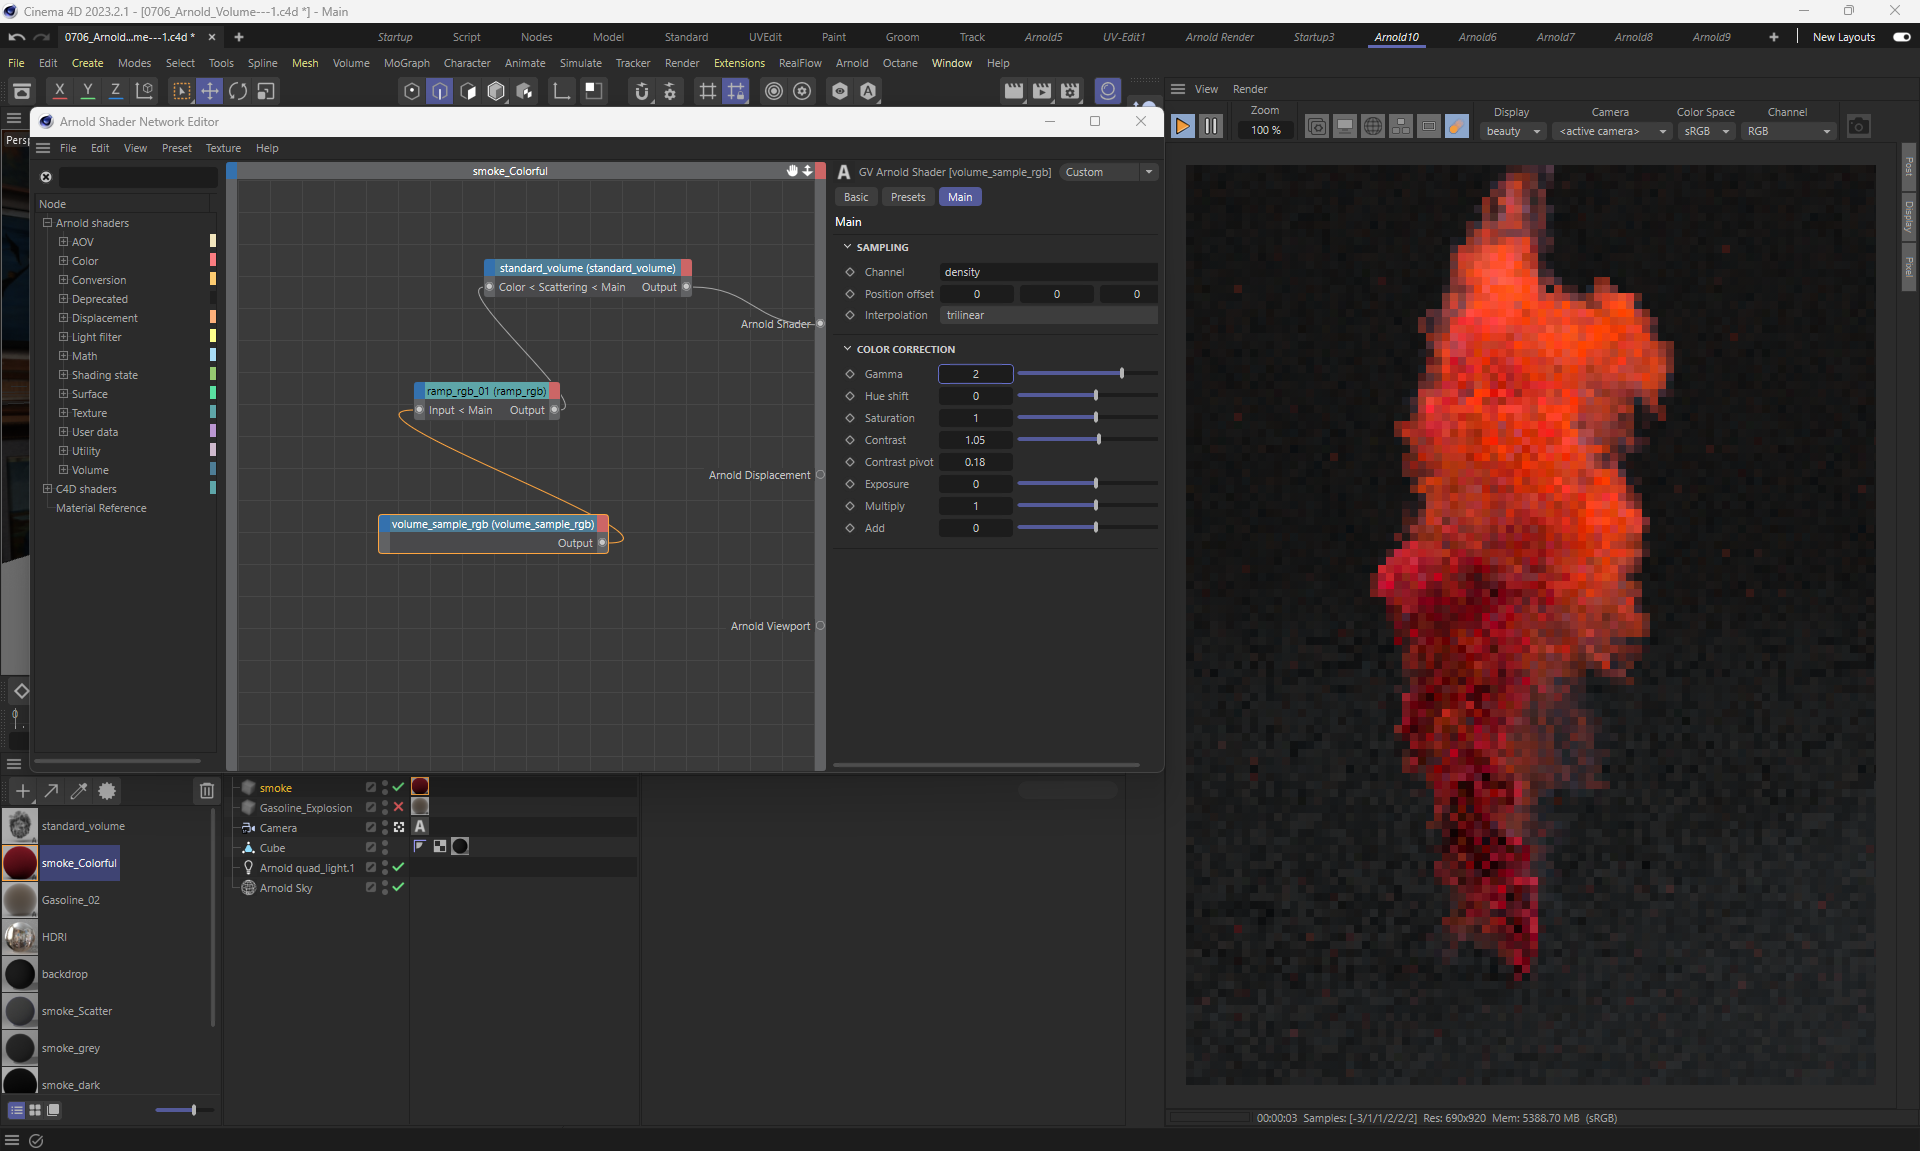Click the globe icon in render toolbar

(x=1373, y=127)
